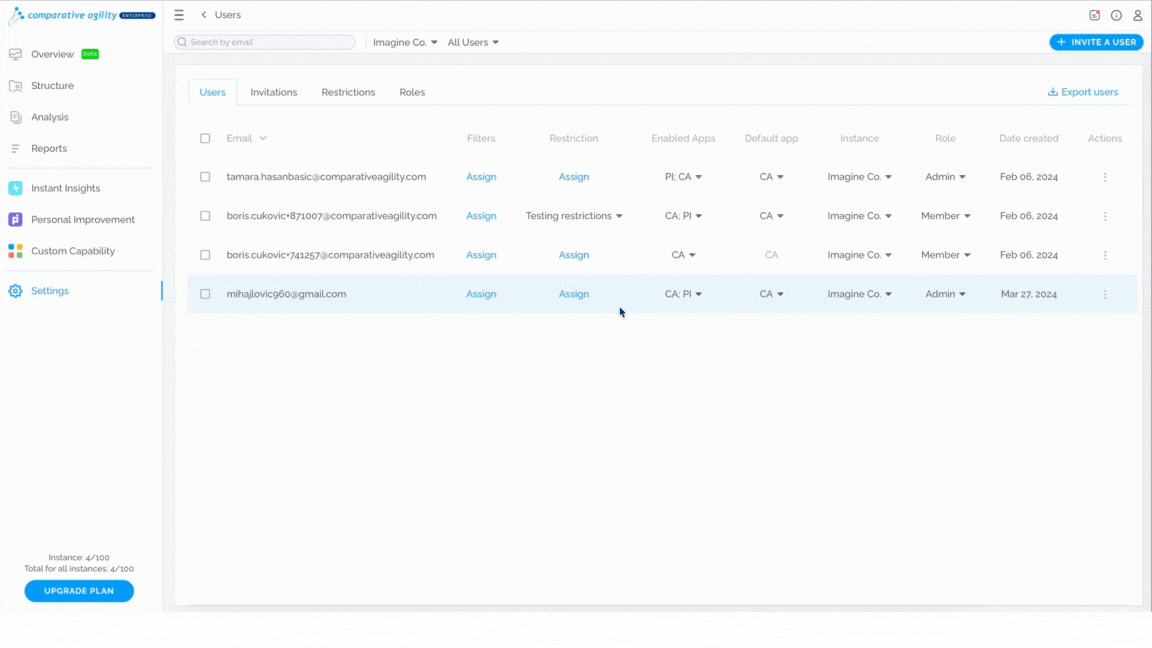Screen dimensions: 1152x648
Task: Click the Upgrade Plan button
Action: tap(79, 591)
